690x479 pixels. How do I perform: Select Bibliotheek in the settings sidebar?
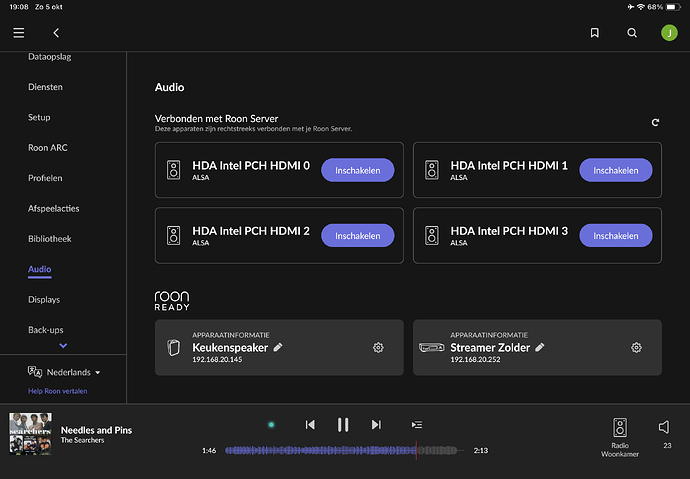(50, 239)
